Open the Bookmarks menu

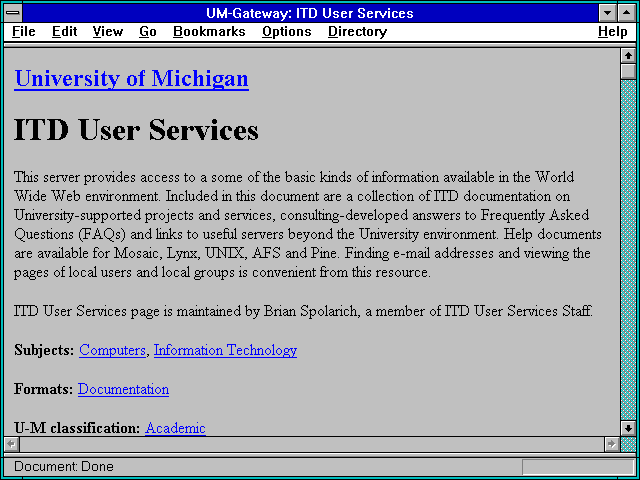pos(209,32)
